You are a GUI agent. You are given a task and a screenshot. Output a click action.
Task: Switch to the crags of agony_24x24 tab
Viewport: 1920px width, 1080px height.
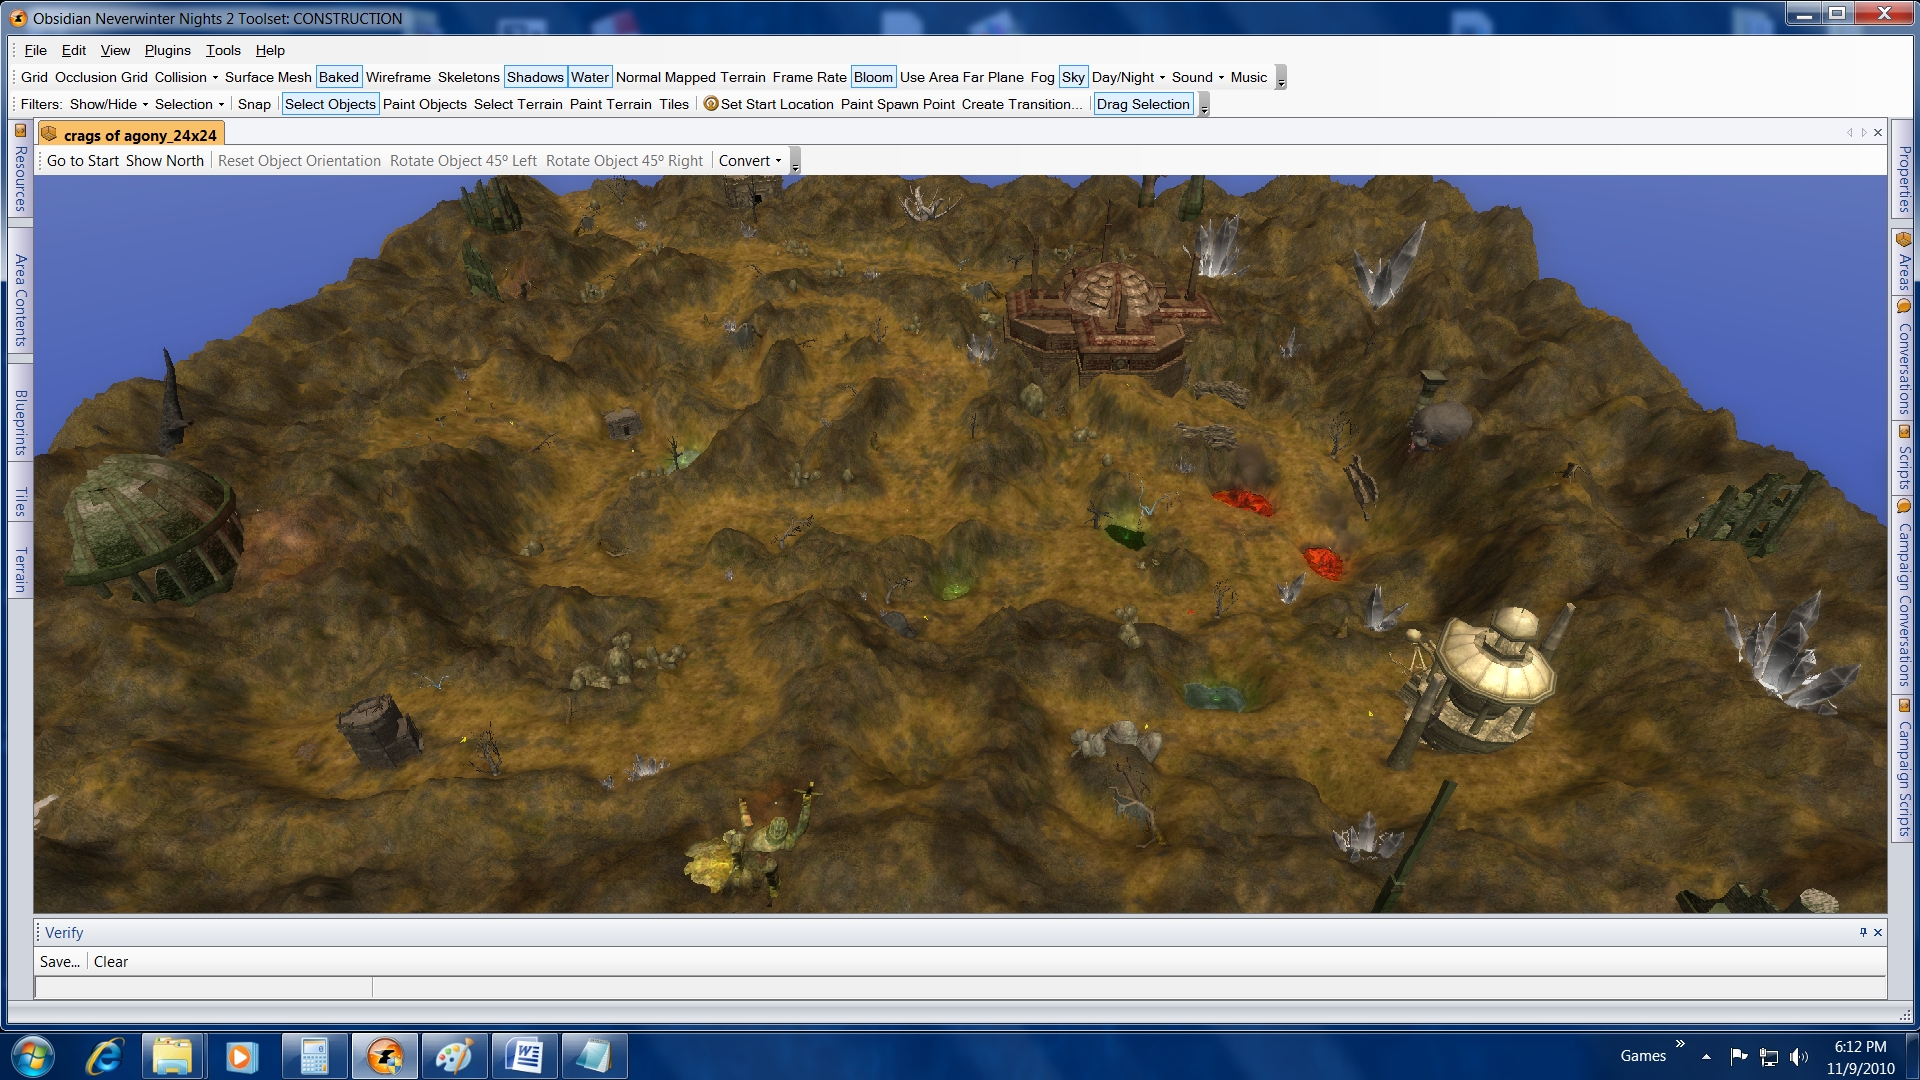(x=139, y=135)
